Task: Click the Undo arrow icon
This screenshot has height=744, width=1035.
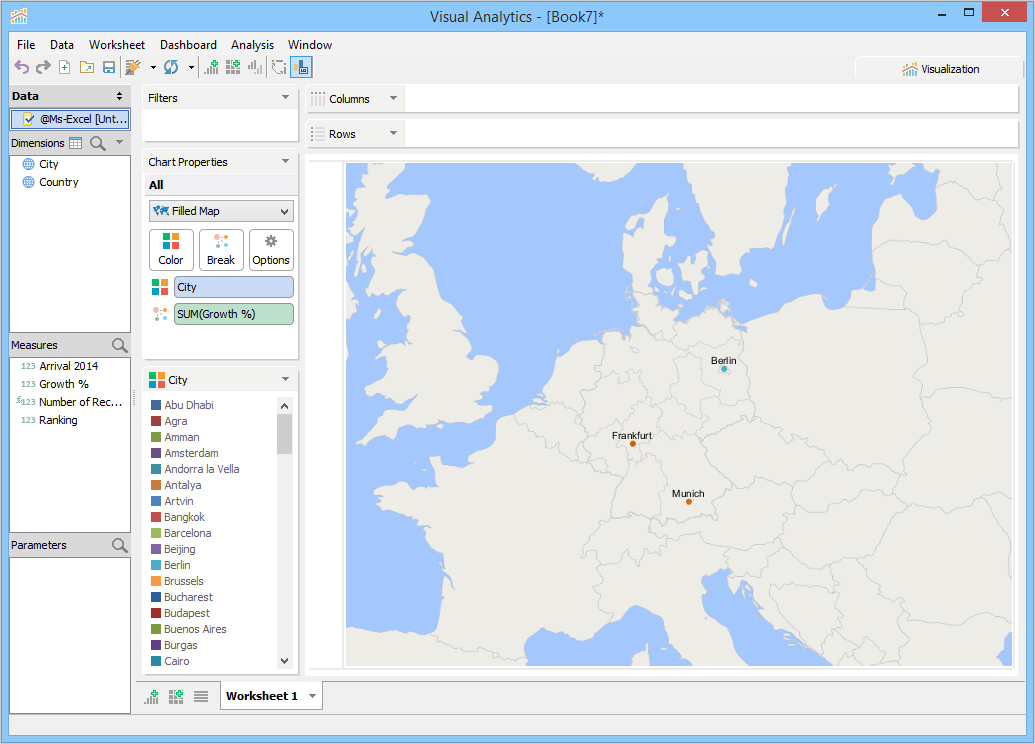Action: point(22,67)
